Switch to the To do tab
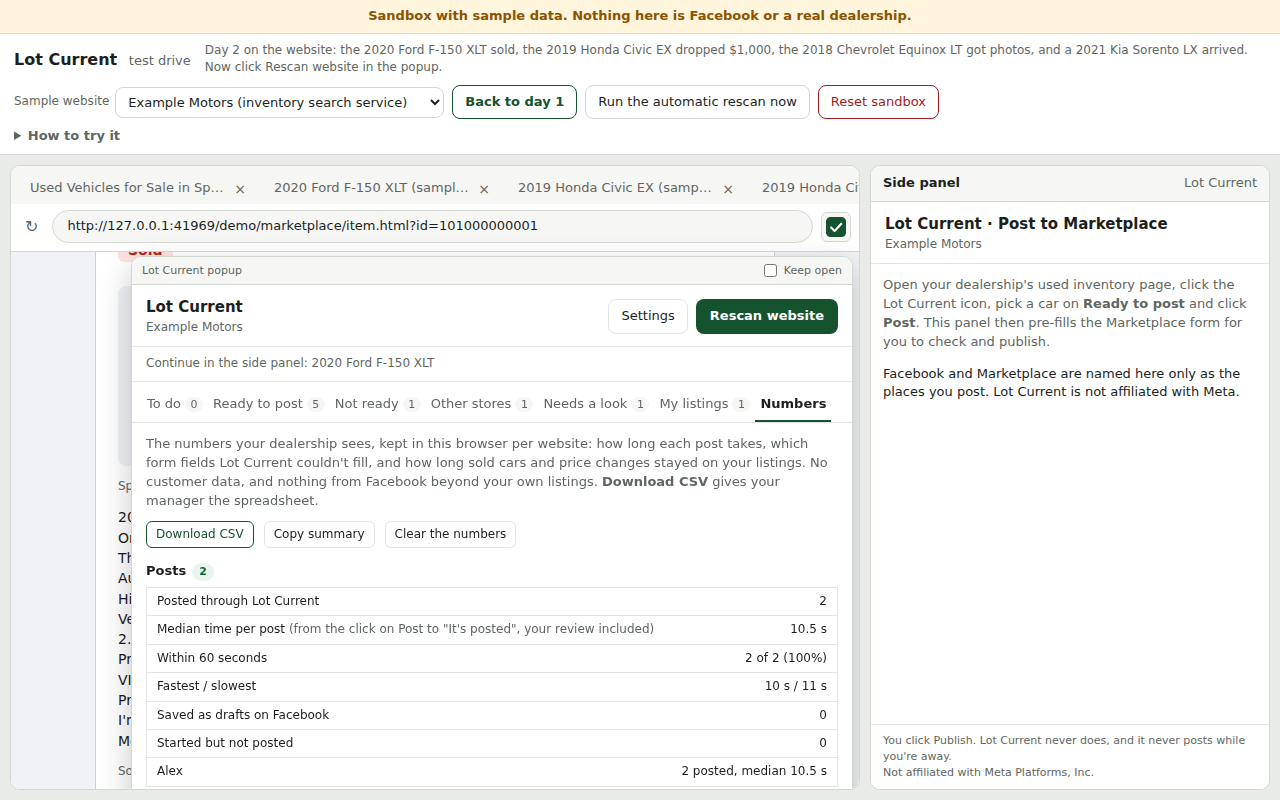The image size is (1280, 800). click(173, 404)
